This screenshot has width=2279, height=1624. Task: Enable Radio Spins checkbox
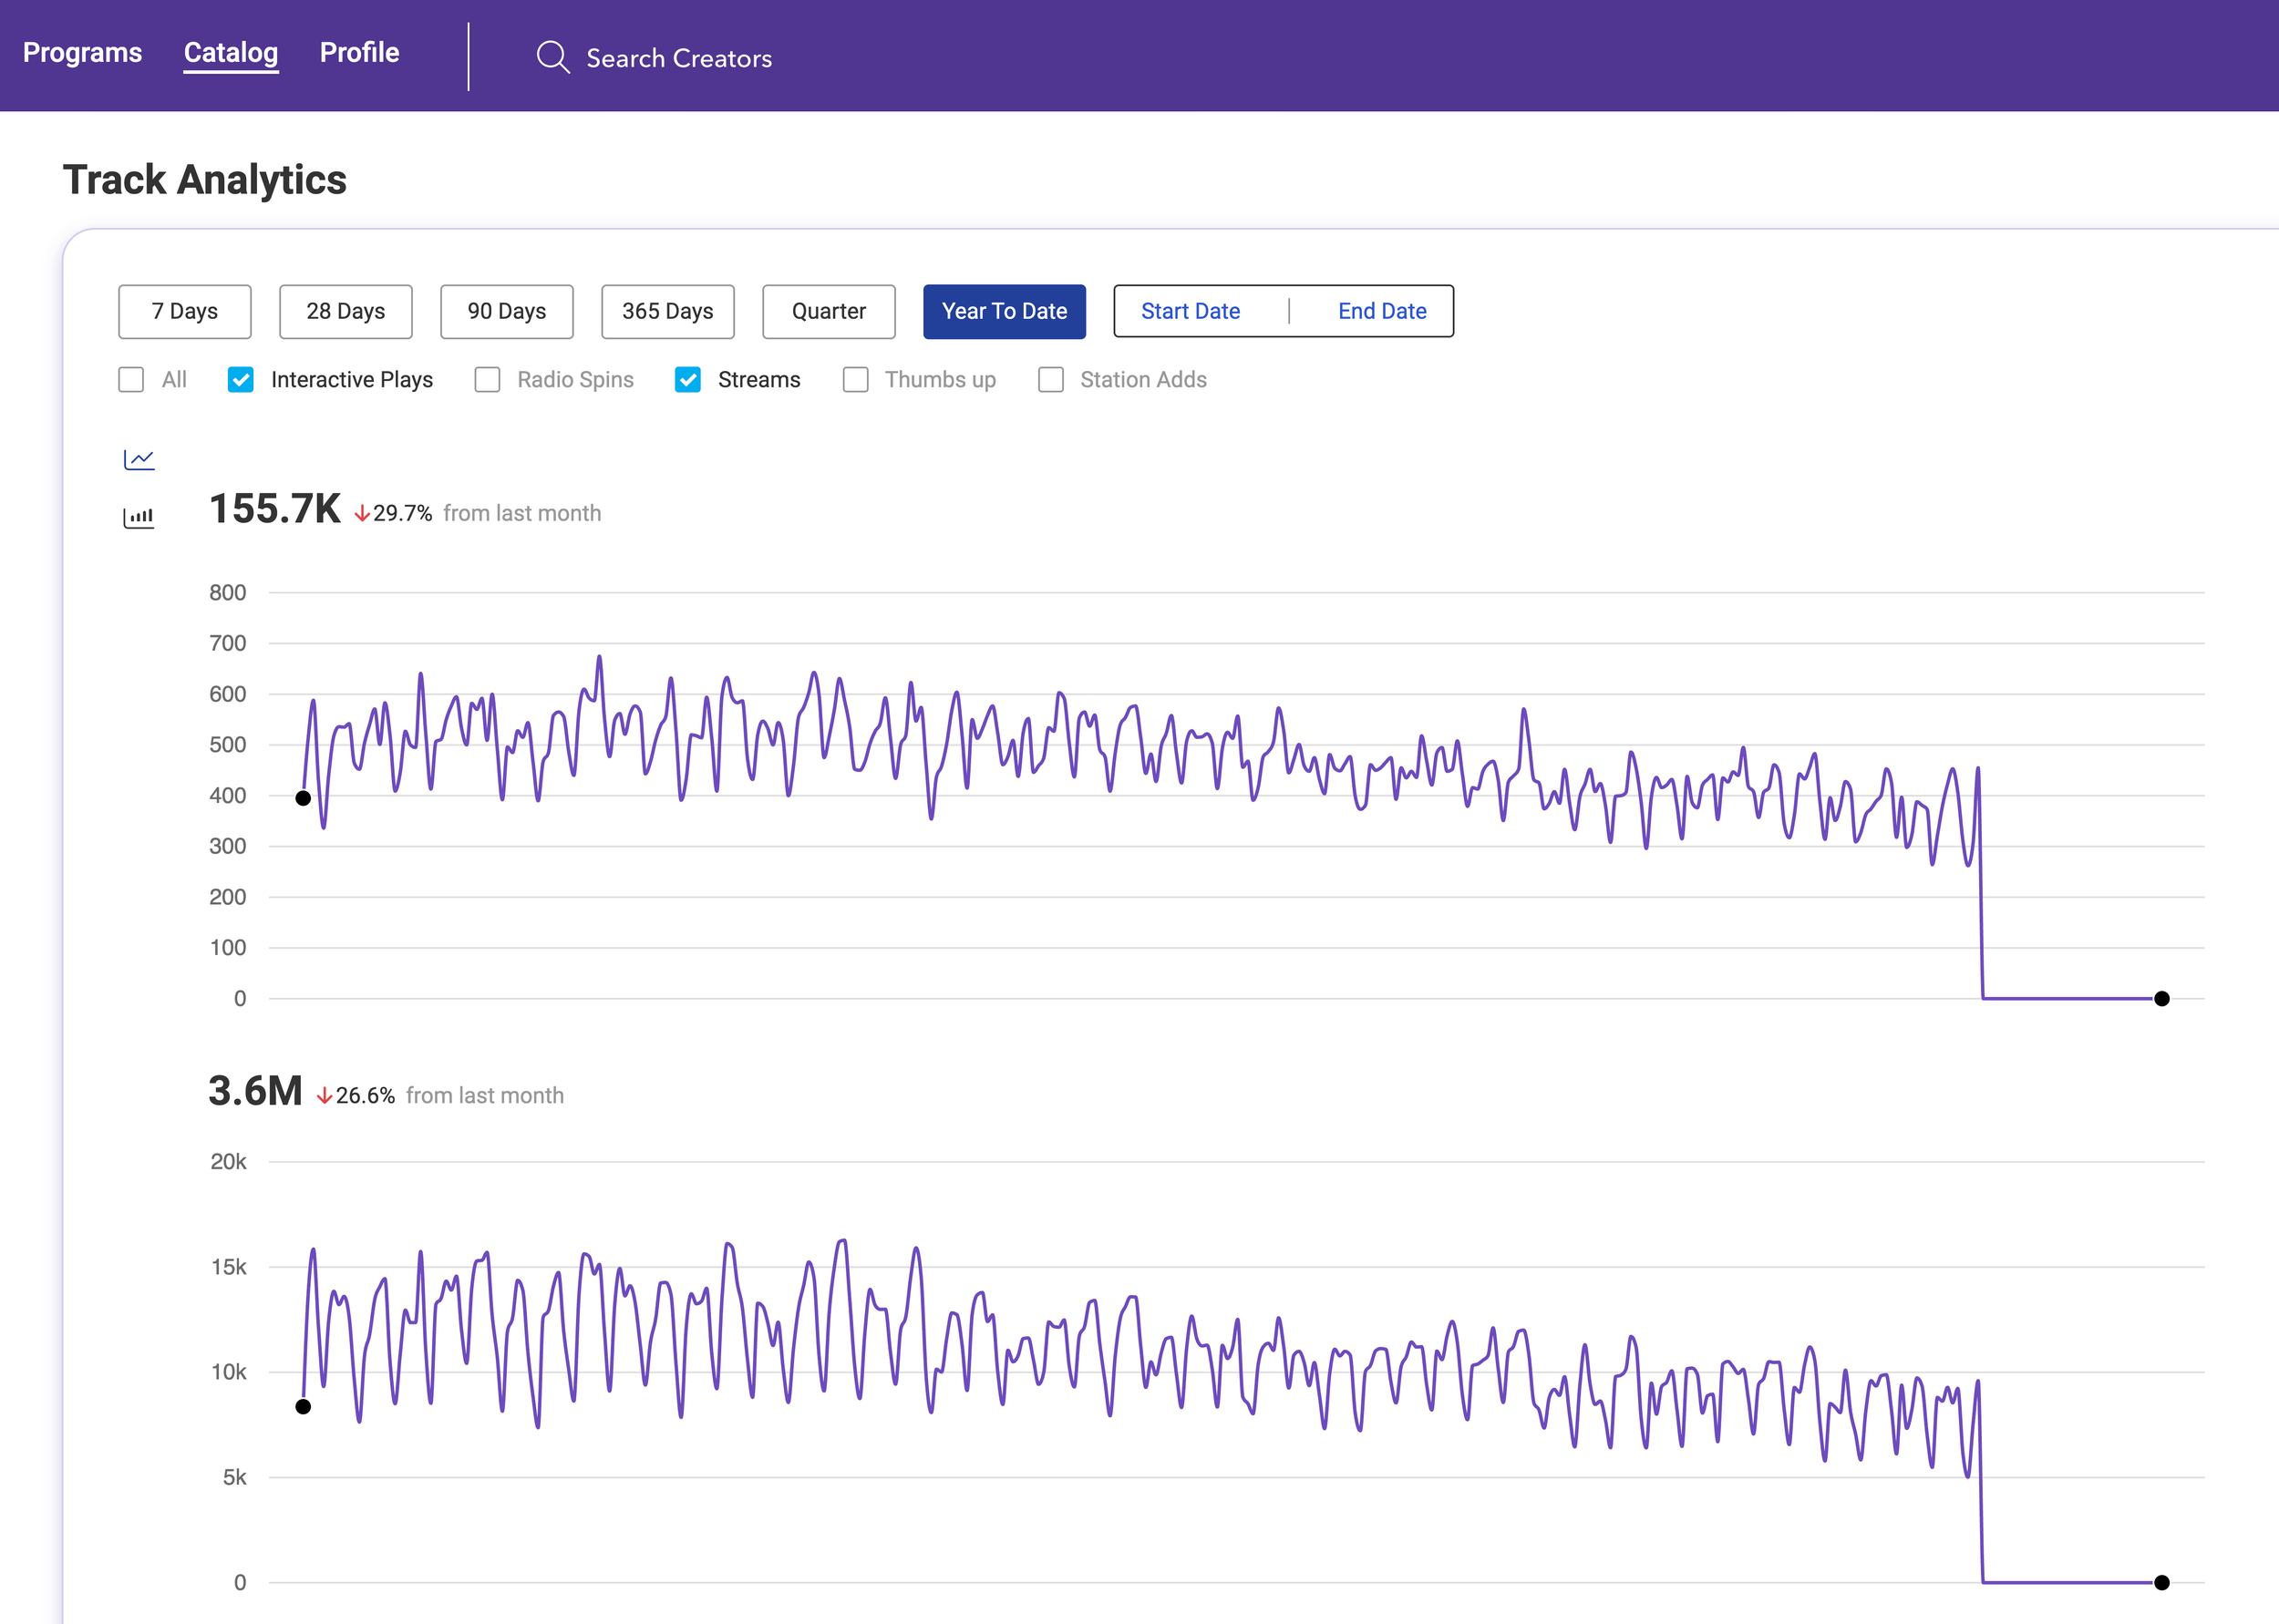coord(487,380)
